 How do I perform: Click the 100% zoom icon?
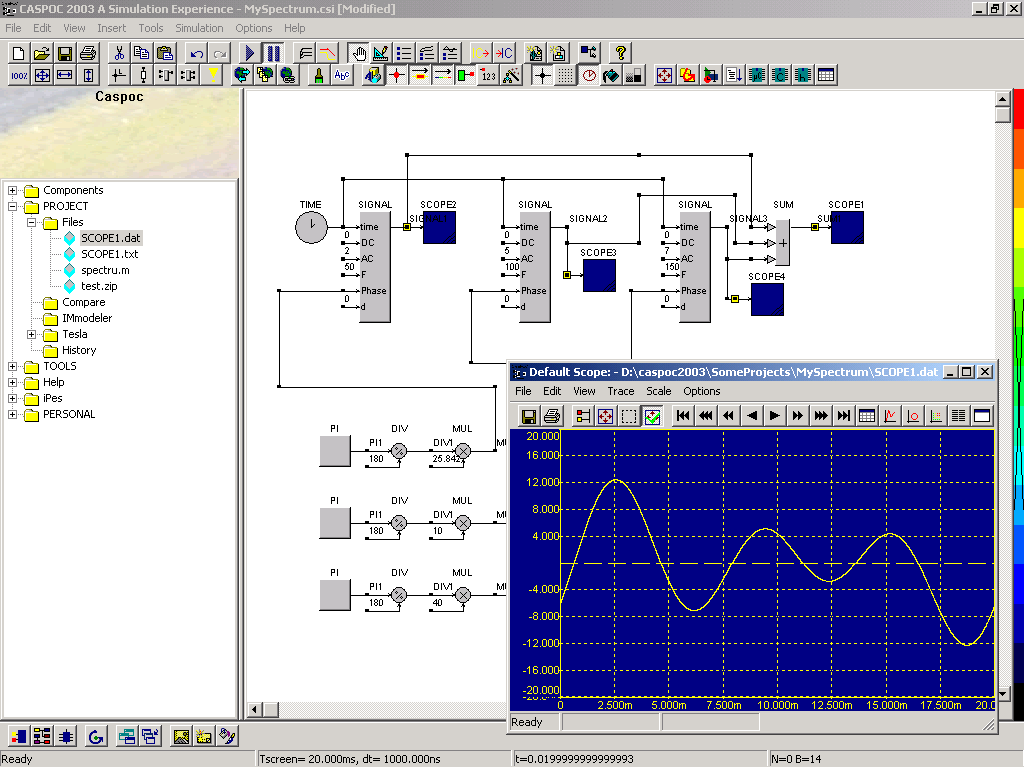pyautogui.click(x=19, y=76)
